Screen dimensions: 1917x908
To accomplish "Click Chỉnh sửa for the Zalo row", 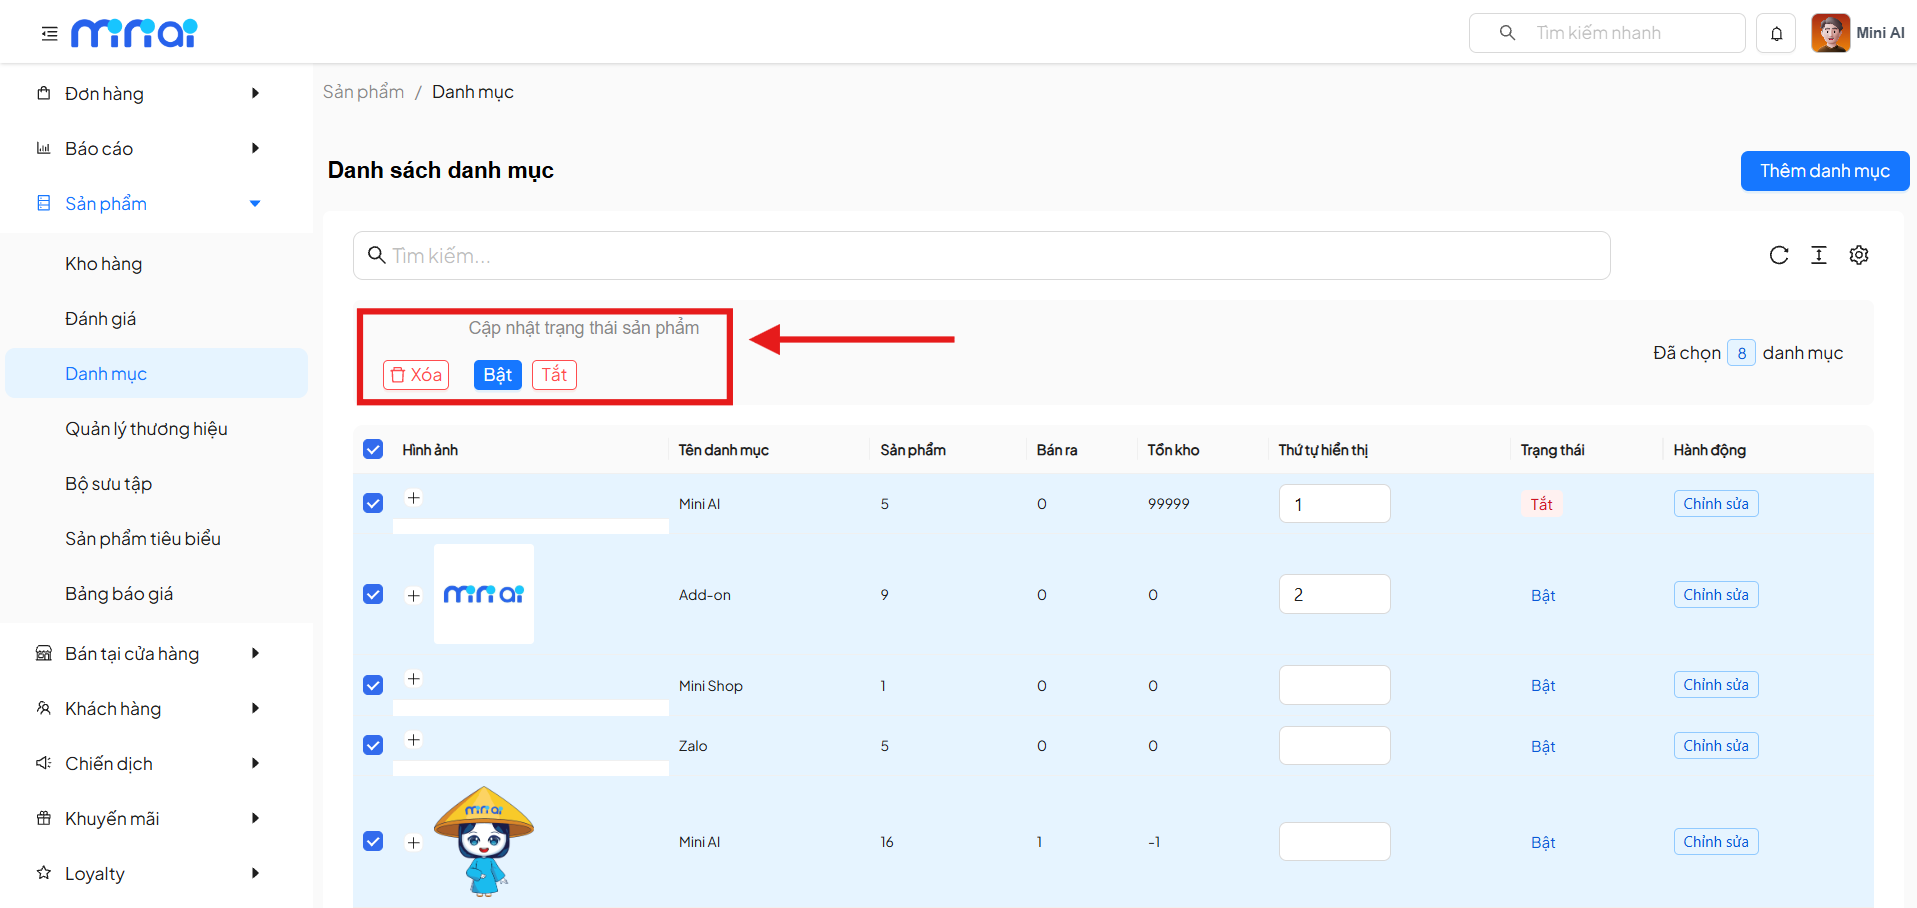I will coord(1715,746).
